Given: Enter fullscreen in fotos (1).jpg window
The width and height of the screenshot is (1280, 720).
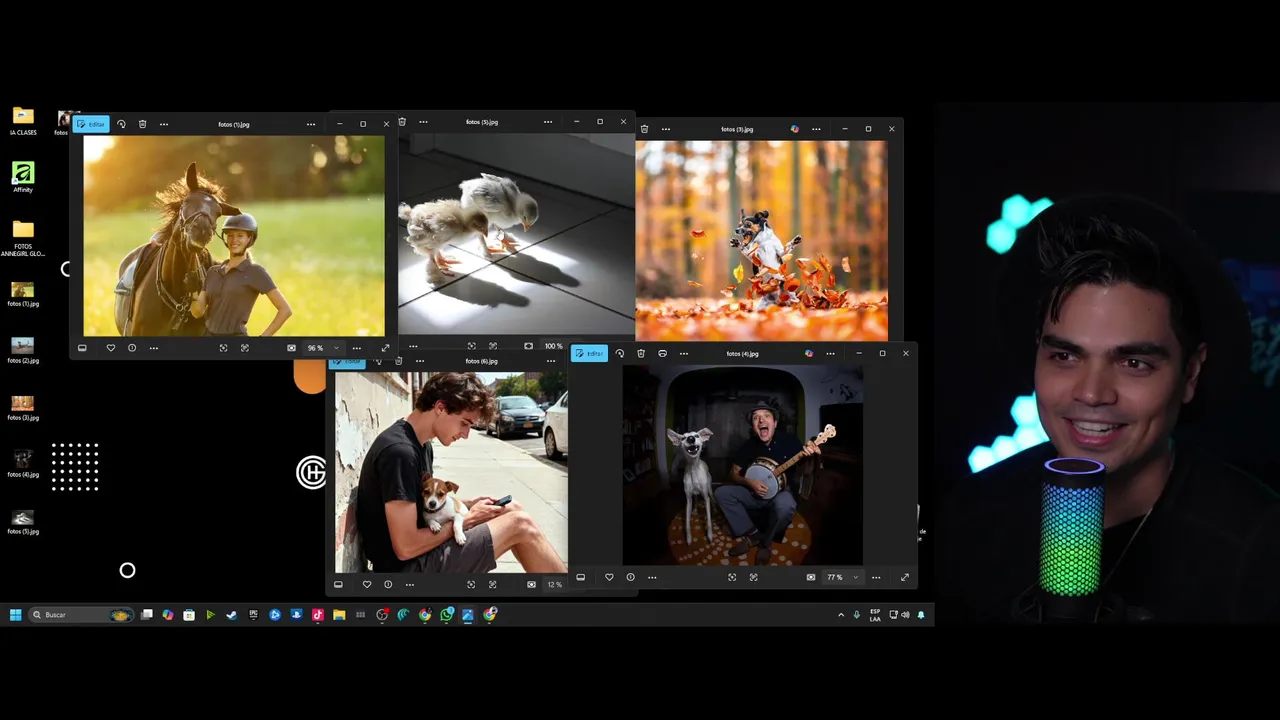Looking at the screenshot, I should point(385,348).
